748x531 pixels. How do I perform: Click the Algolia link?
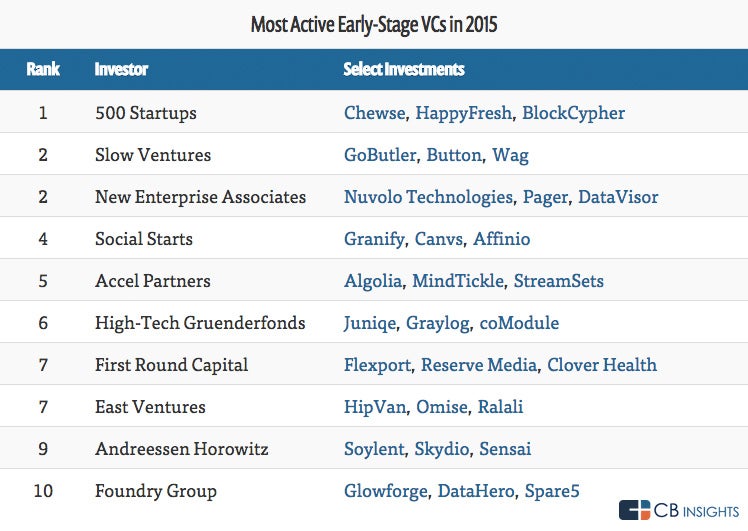point(373,281)
